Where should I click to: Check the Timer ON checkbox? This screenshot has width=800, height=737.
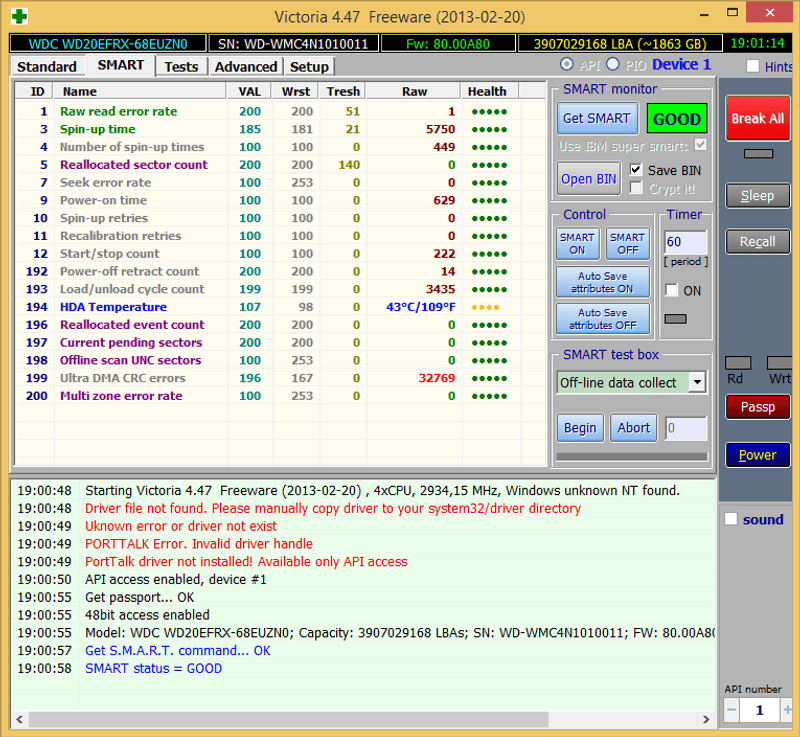point(672,290)
